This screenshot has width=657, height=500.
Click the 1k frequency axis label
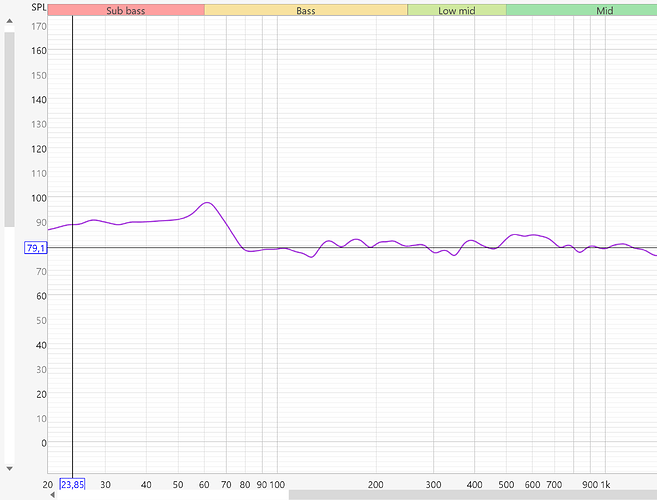click(x=604, y=484)
